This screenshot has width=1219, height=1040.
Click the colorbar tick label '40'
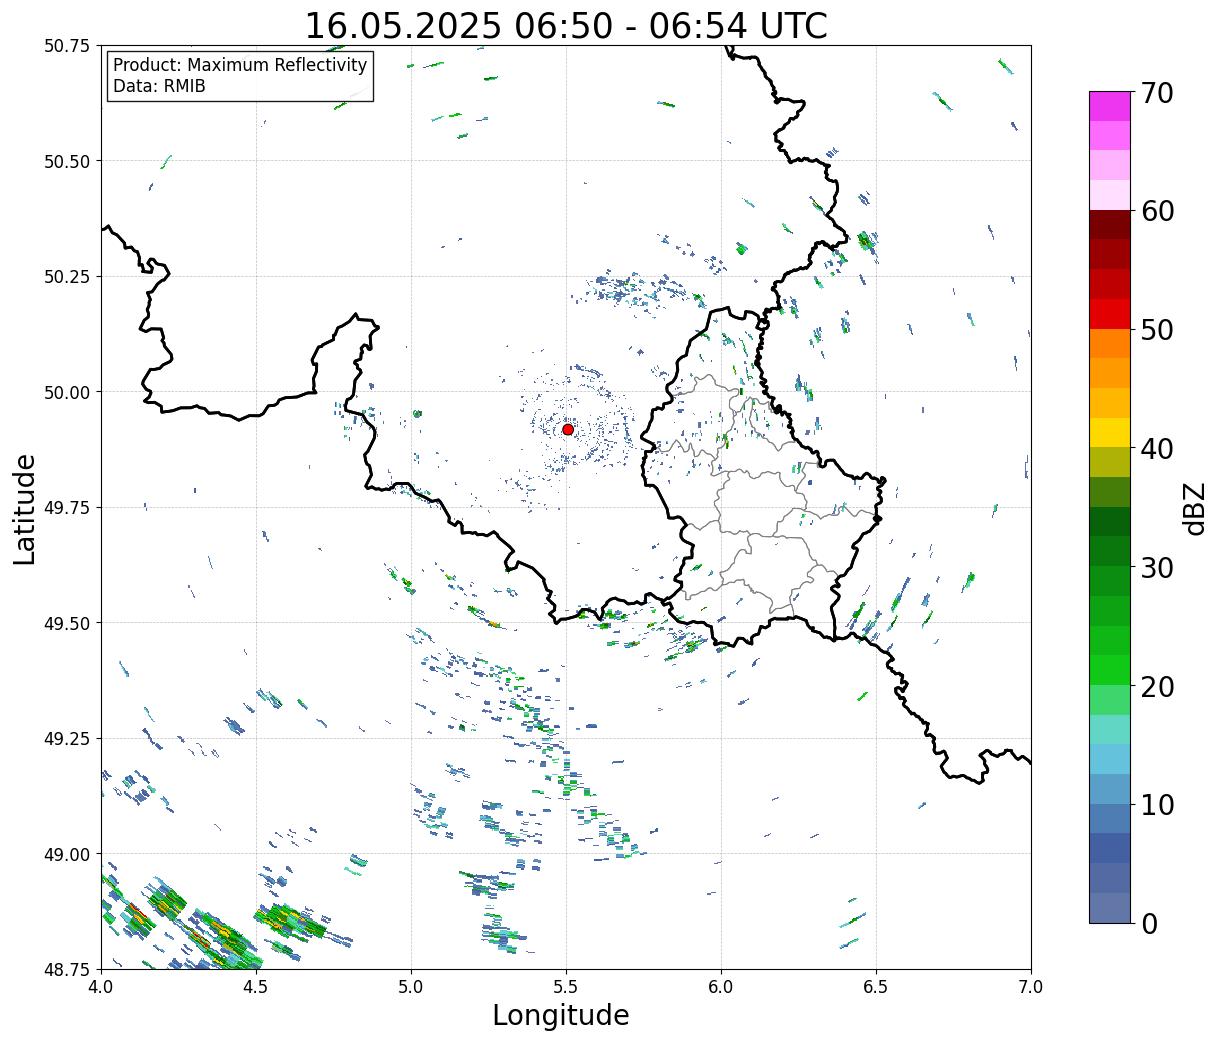coord(1156,449)
